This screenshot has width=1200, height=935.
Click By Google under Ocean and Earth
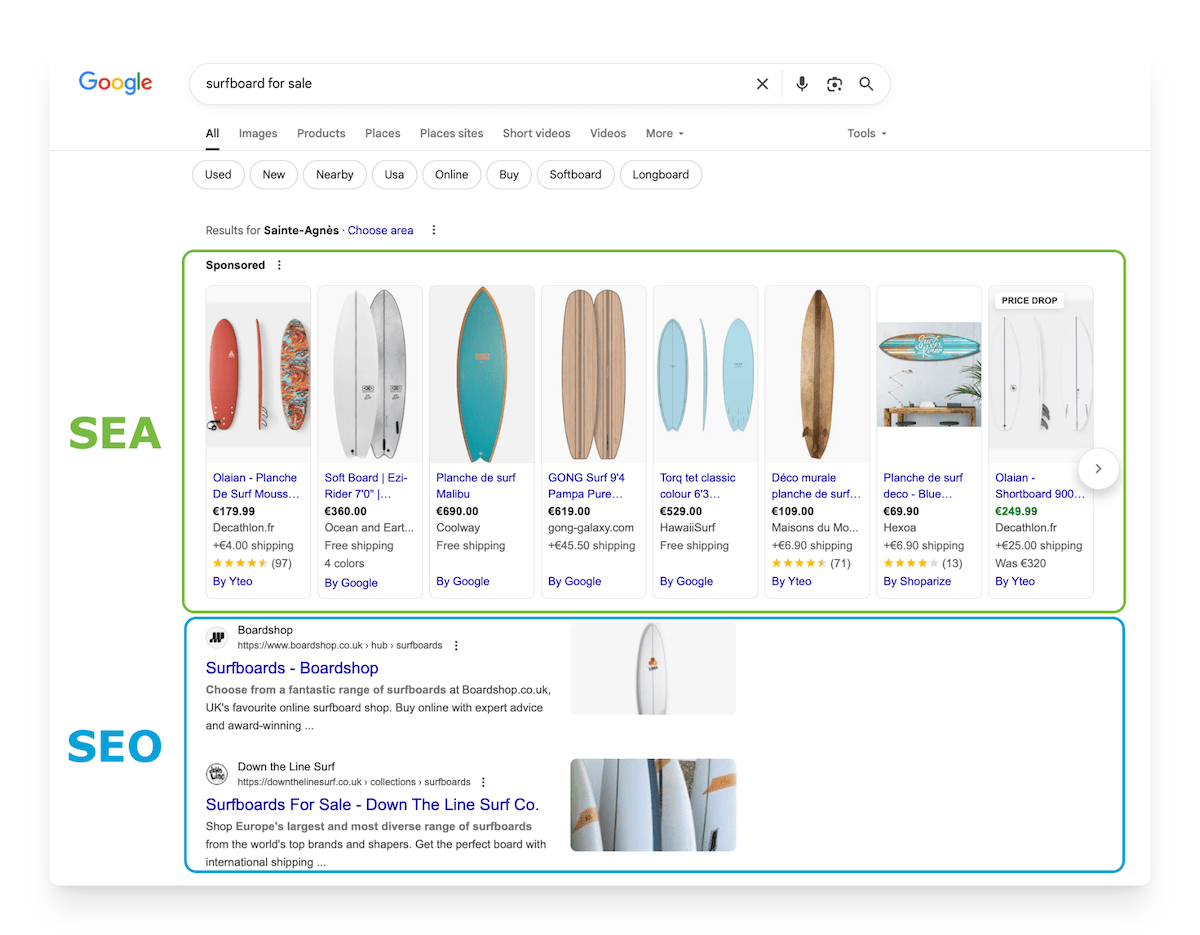coord(351,583)
